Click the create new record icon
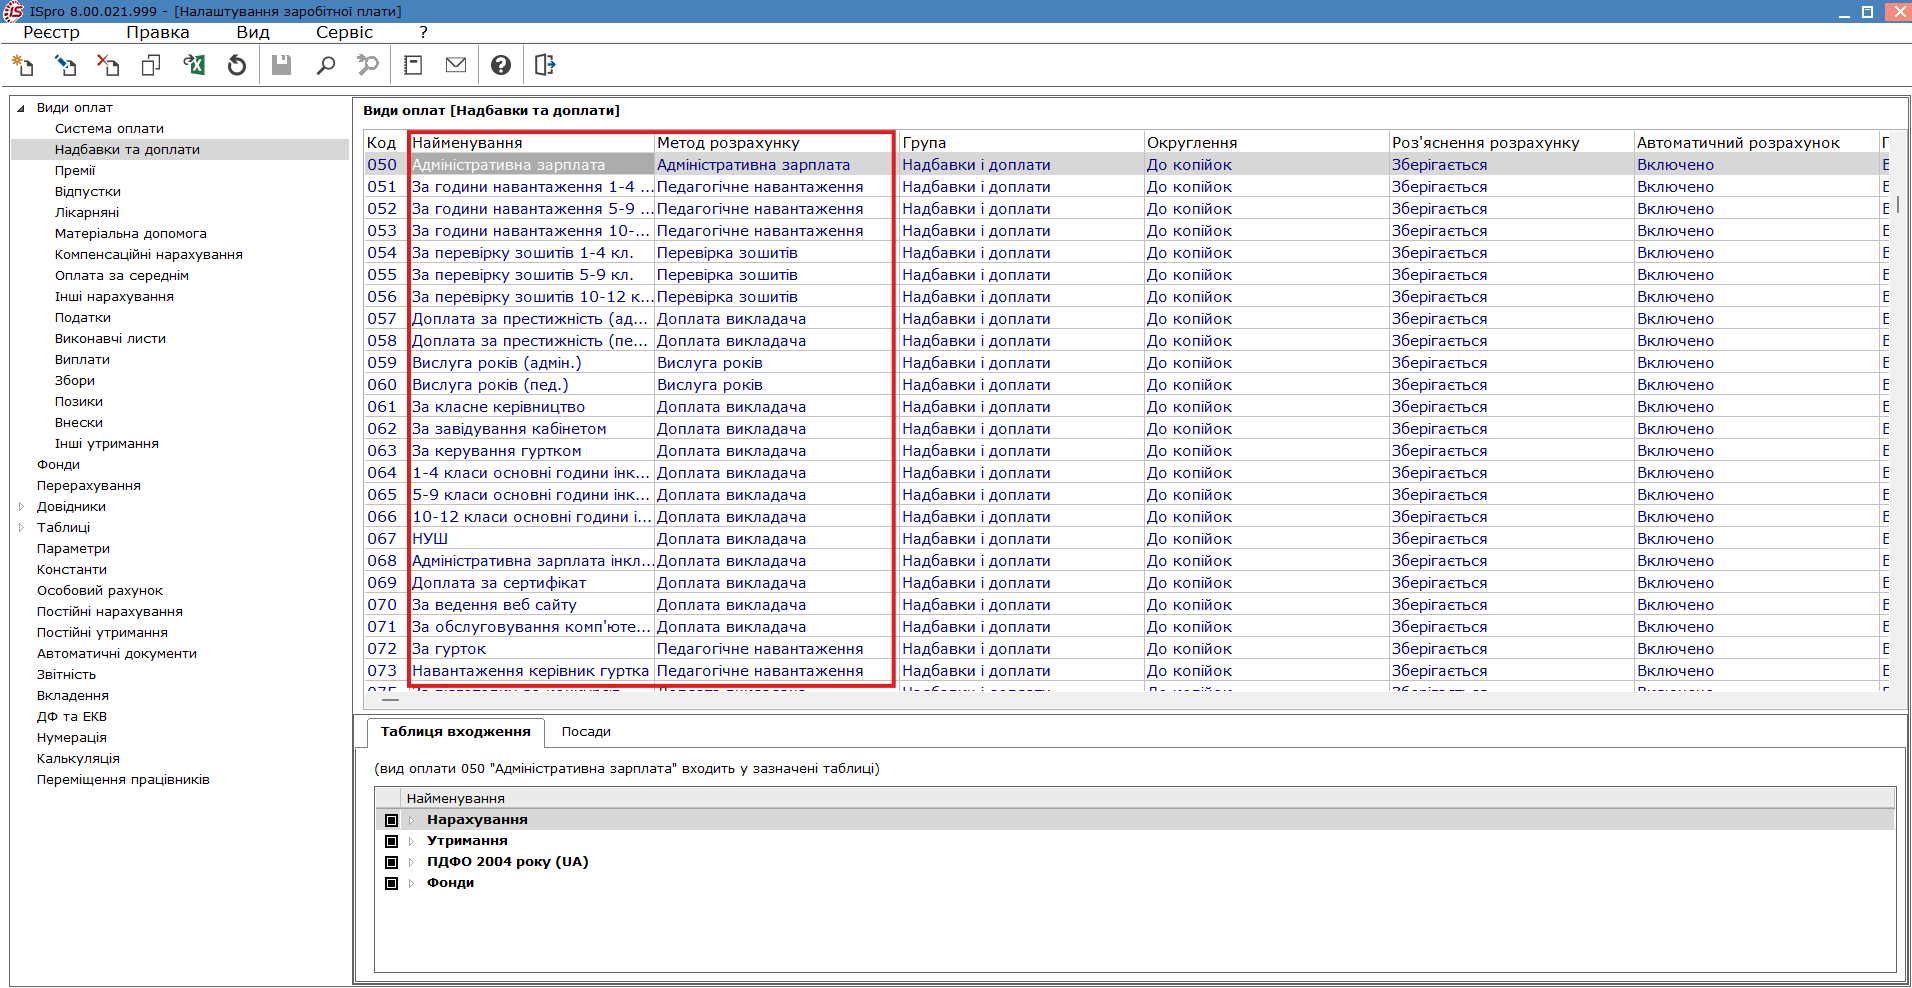1912x988 pixels. [22, 65]
